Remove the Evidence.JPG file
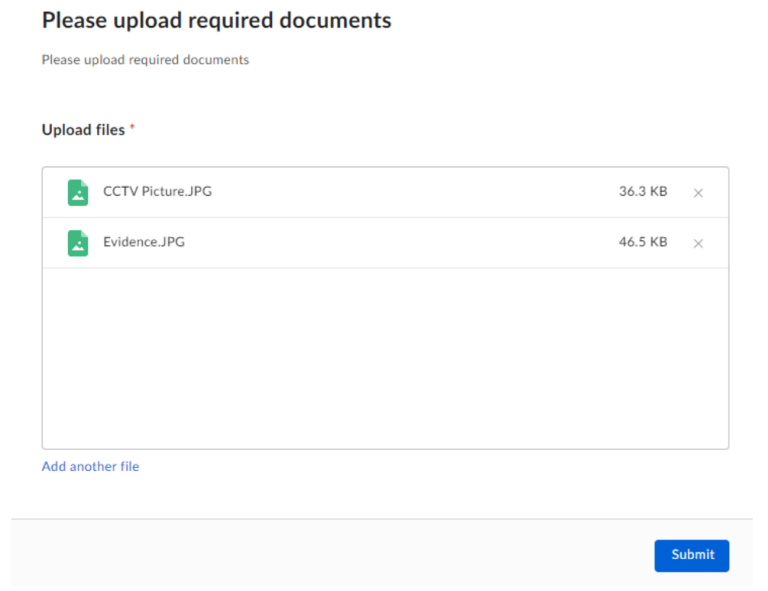 coord(698,244)
